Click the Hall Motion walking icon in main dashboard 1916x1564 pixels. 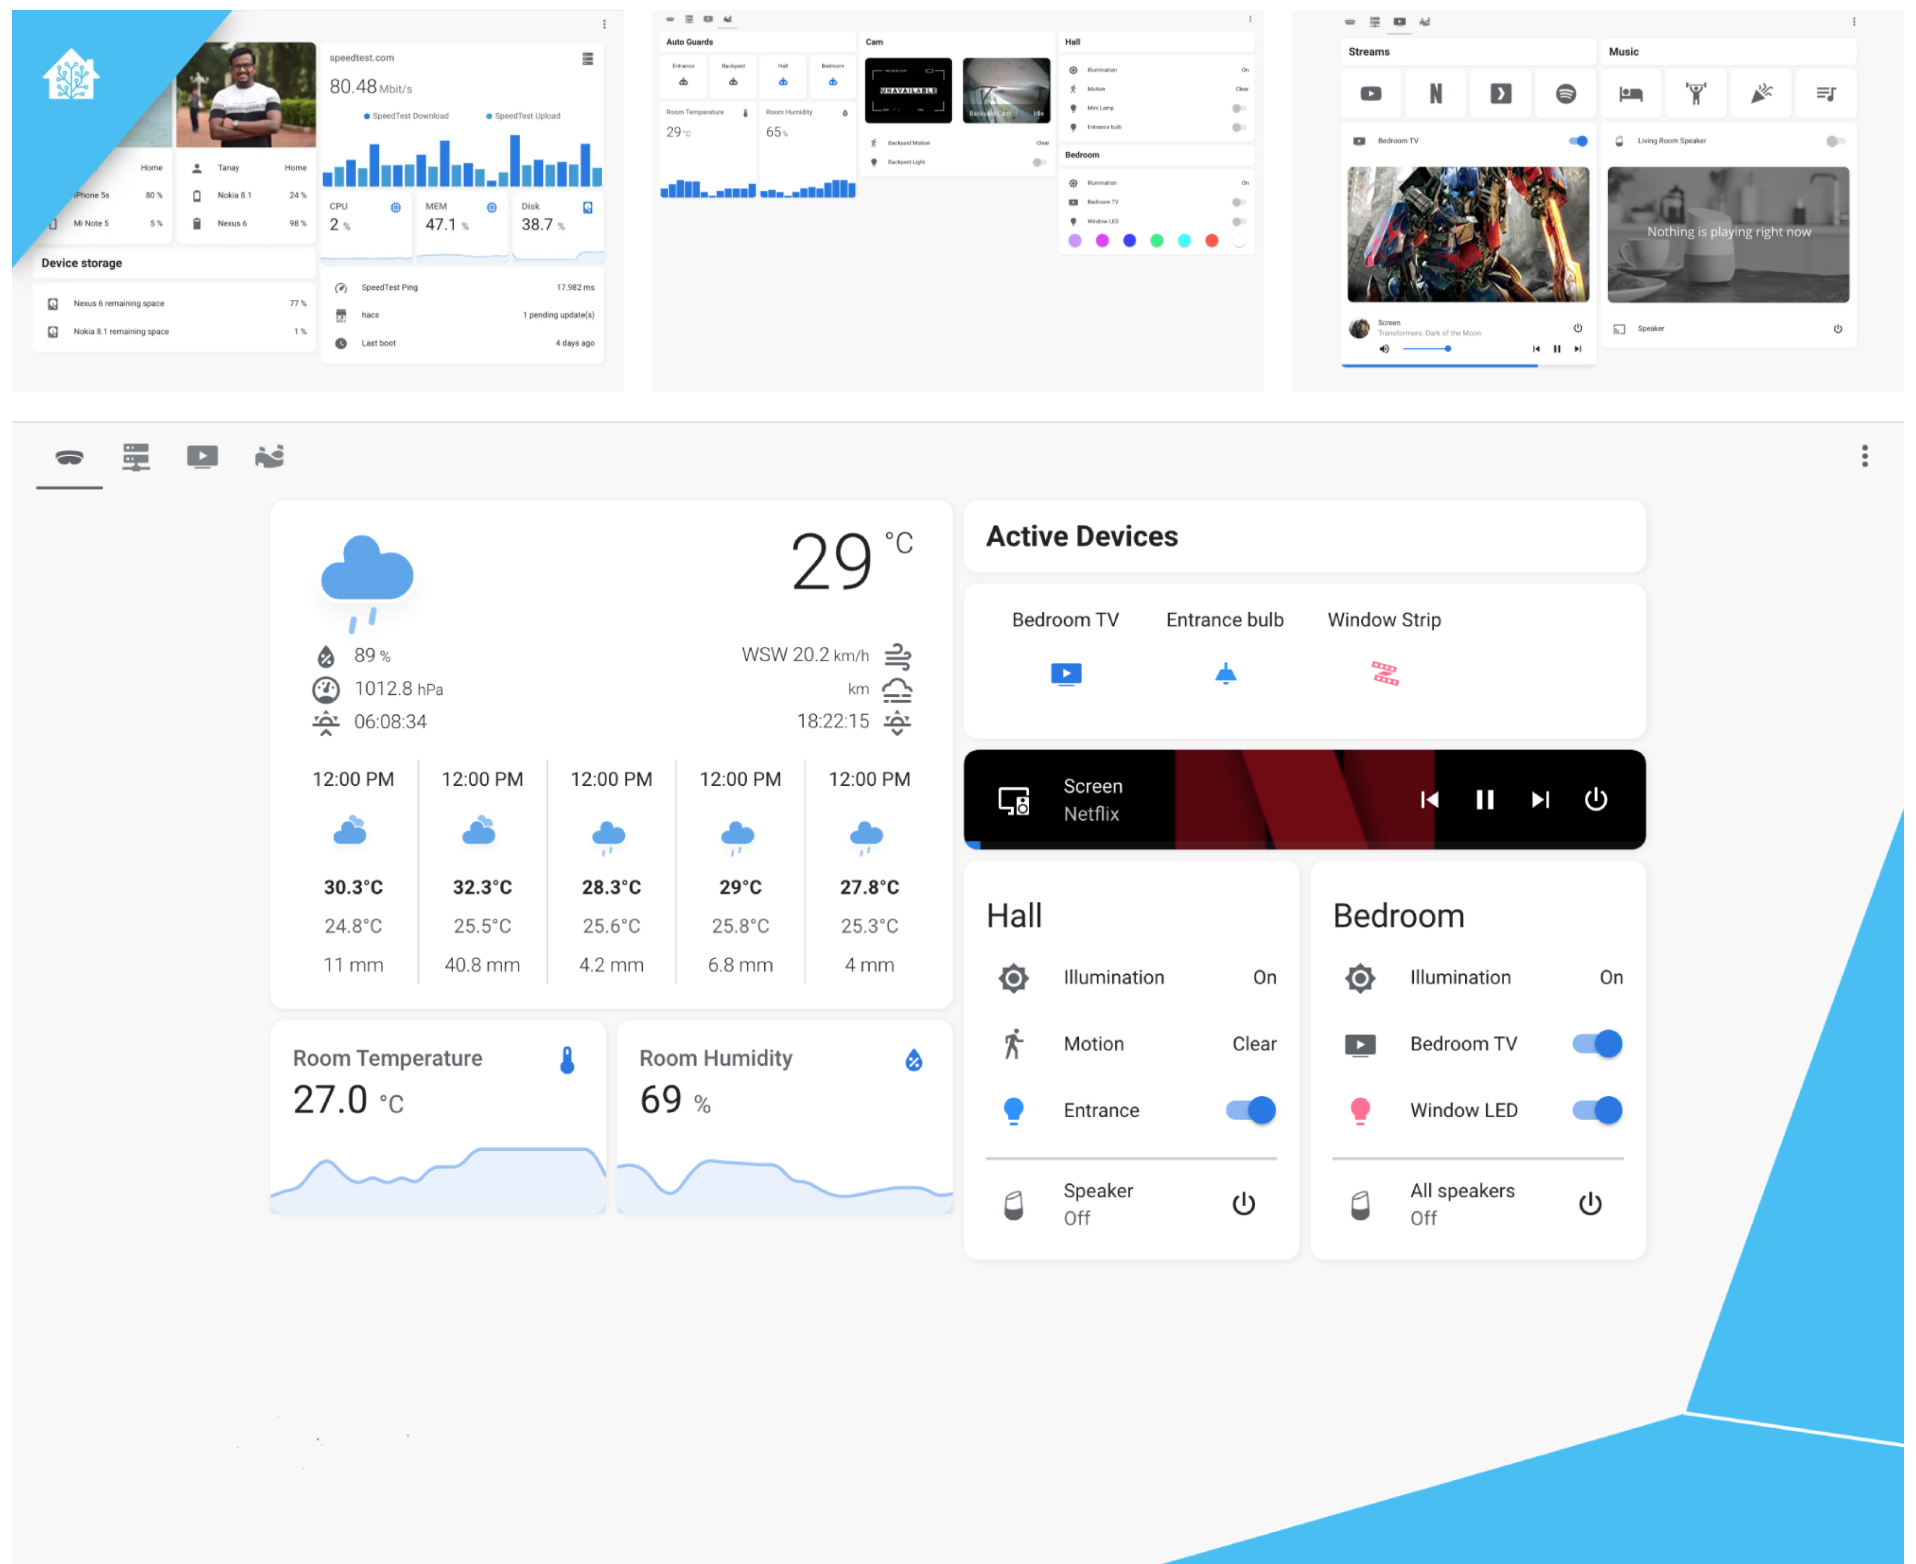pos(1013,1044)
